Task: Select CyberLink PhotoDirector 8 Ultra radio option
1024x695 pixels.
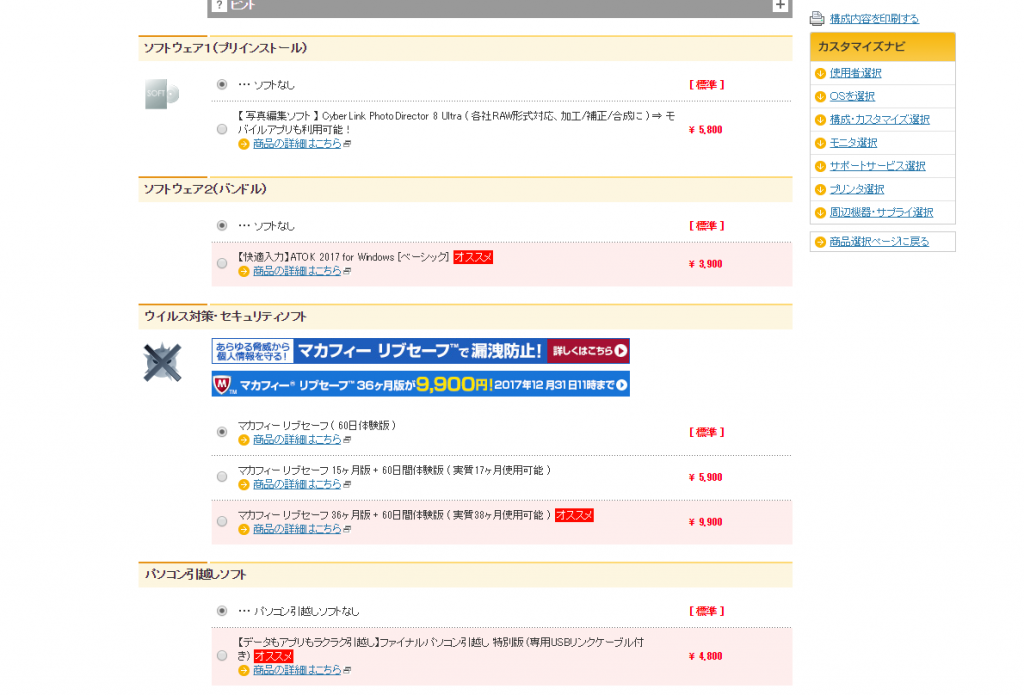Action: point(222,129)
